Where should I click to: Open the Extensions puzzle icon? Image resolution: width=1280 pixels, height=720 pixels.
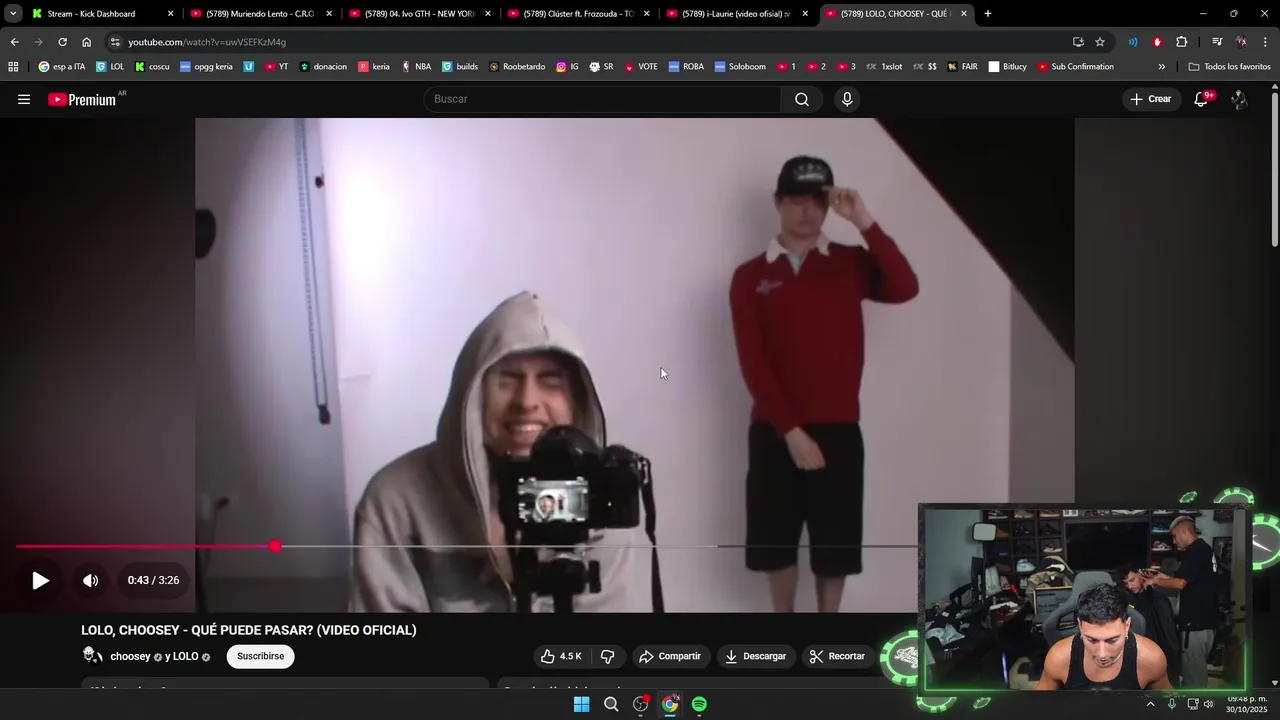(x=1182, y=42)
